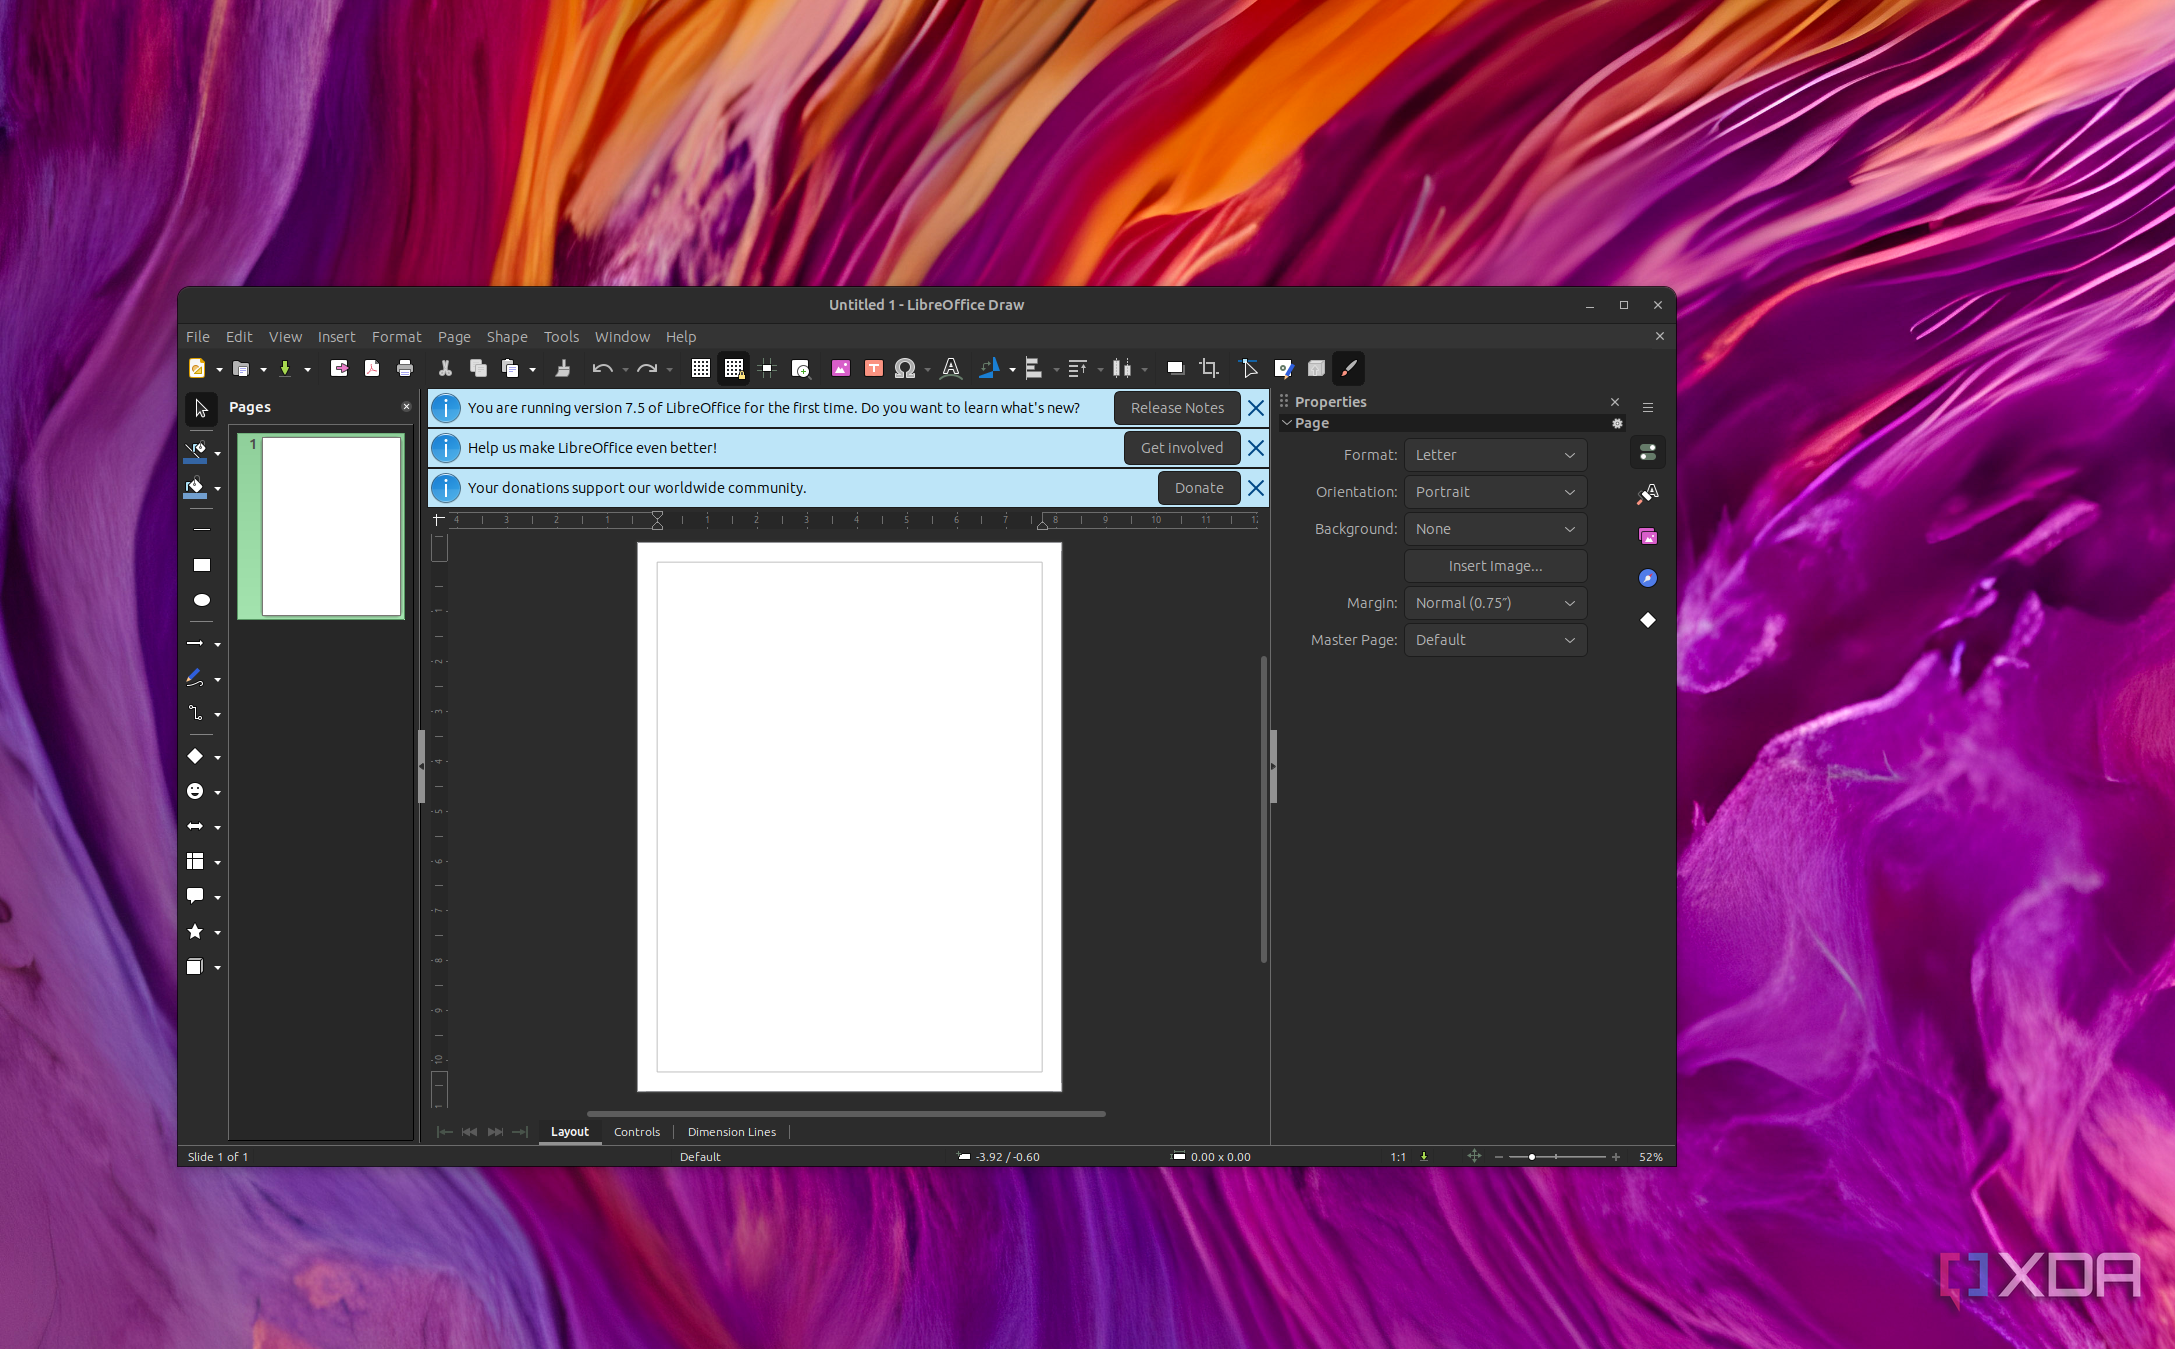Open the Background dropdown showing None
The width and height of the screenshot is (2175, 1349).
tap(1495, 529)
